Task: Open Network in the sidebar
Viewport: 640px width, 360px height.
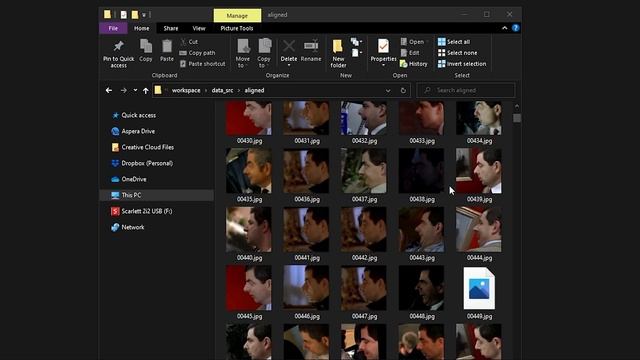Action: 128,227
